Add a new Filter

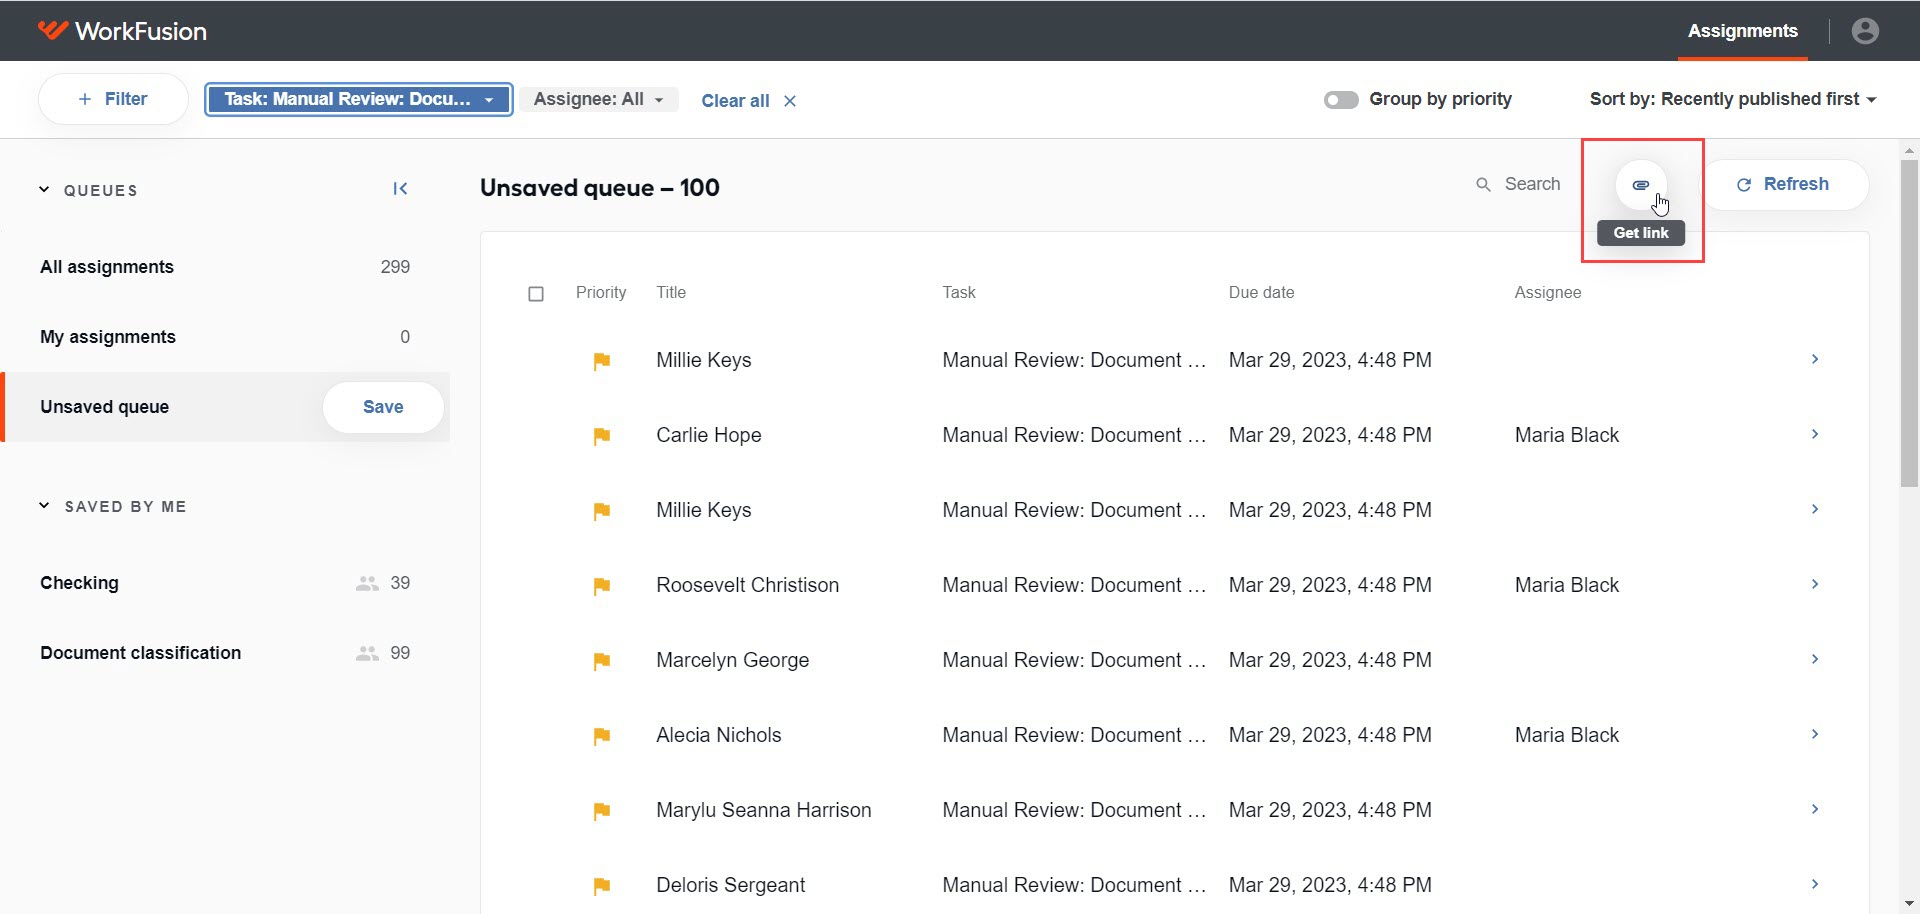coord(113,99)
